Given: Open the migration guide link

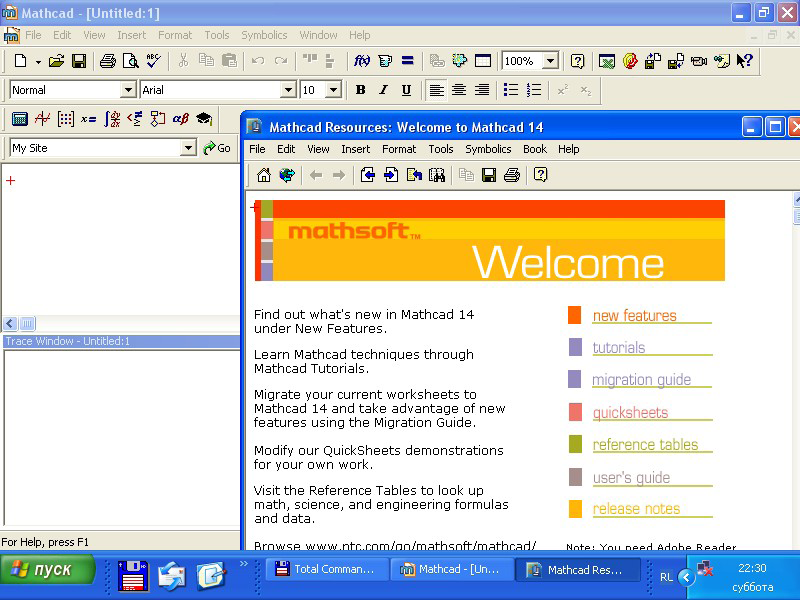Looking at the screenshot, I should coord(641,380).
